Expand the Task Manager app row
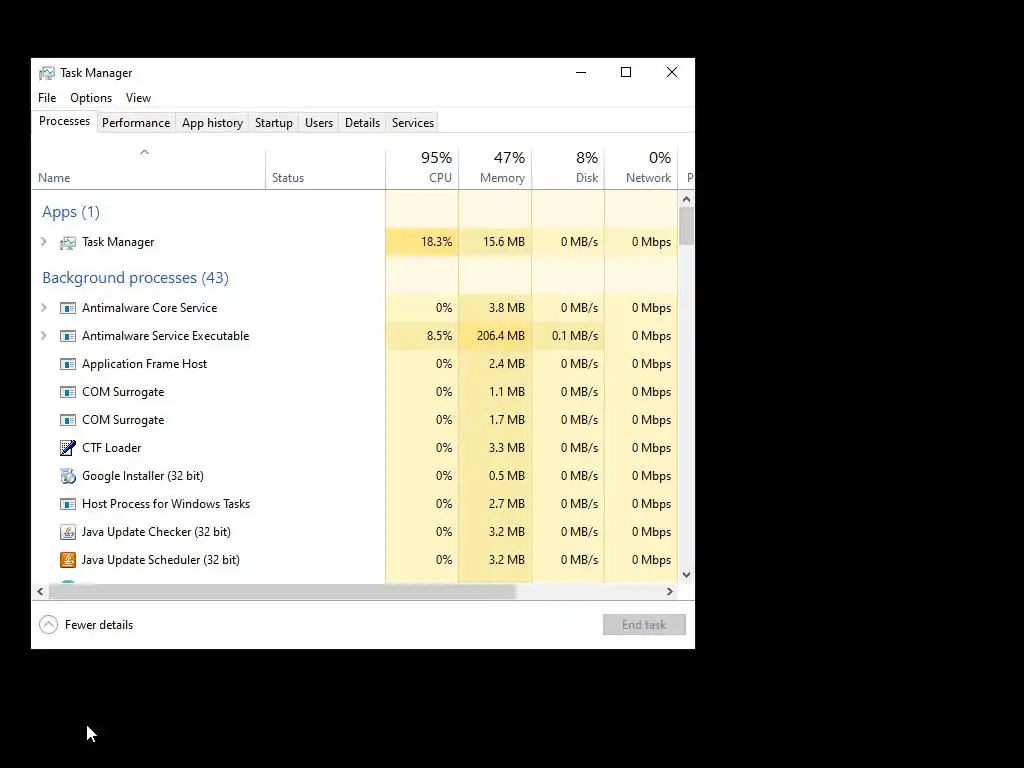The width and height of the screenshot is (1024, 768). click(44, 242)
